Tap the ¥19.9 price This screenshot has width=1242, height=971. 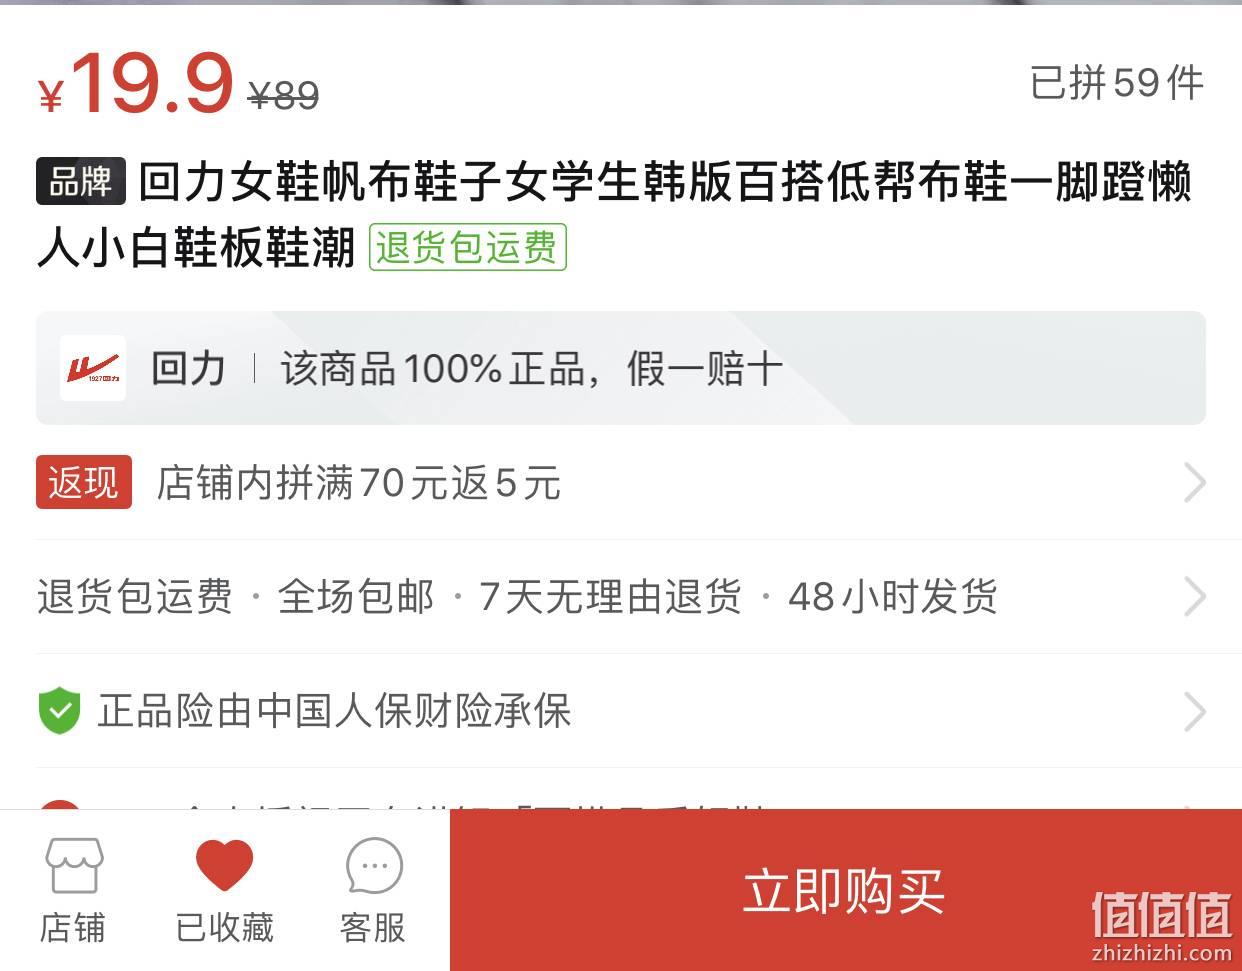(136, 84)
